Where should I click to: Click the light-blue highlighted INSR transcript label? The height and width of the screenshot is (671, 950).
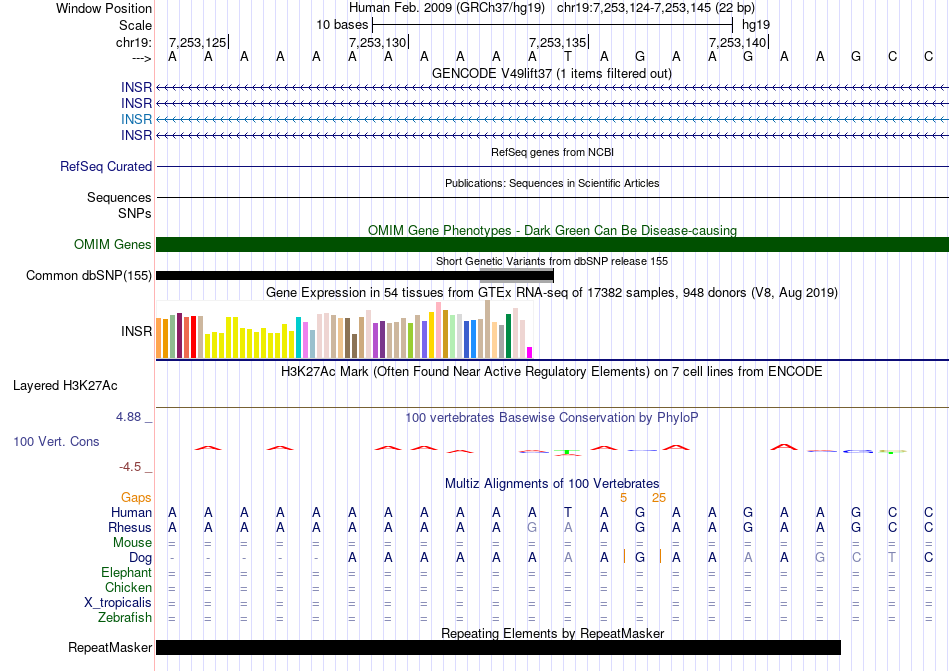click(x=136, y=119)
